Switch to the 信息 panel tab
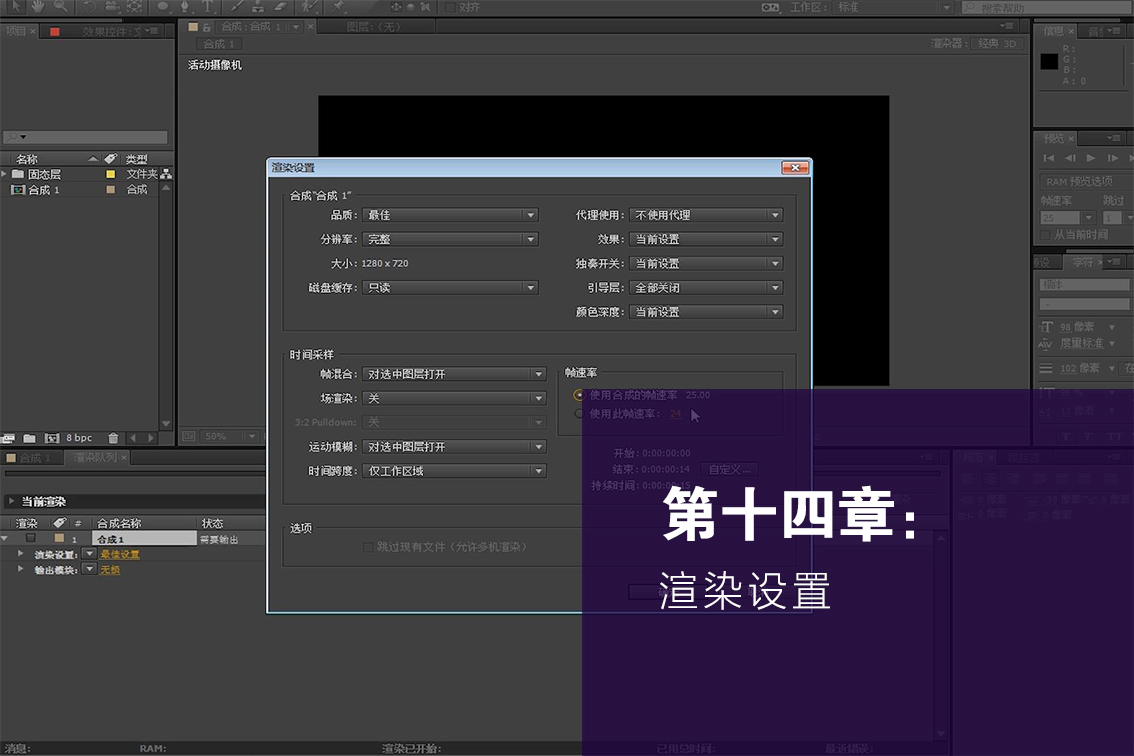This screenshot has height=756, width=1134. click(x=1053, y=31)
